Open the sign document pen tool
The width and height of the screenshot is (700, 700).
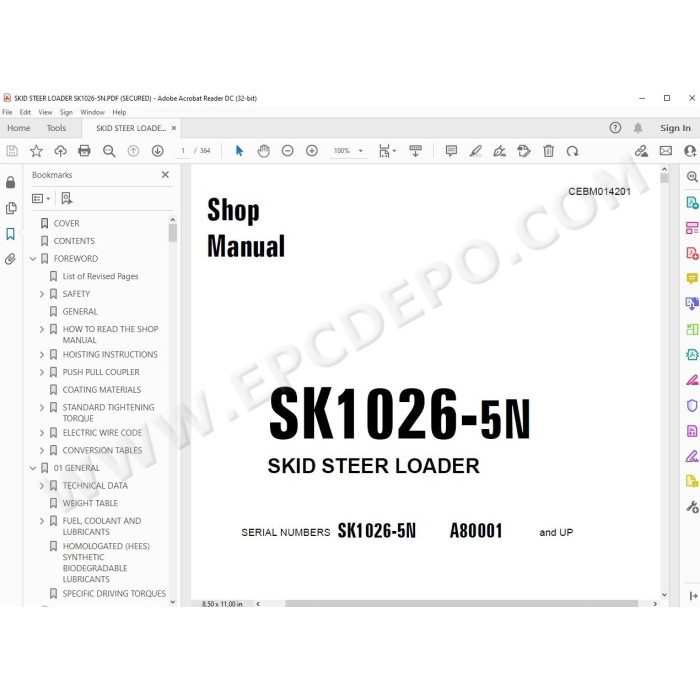pyautogui.click(x=500, y=151)
